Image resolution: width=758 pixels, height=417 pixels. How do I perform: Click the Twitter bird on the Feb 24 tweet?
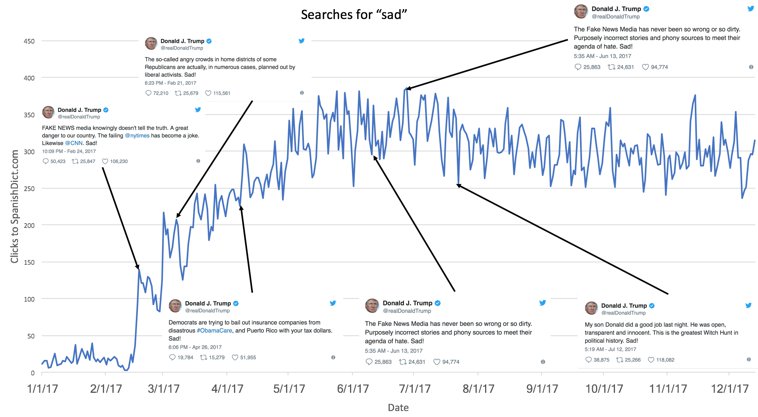(196, 110)
